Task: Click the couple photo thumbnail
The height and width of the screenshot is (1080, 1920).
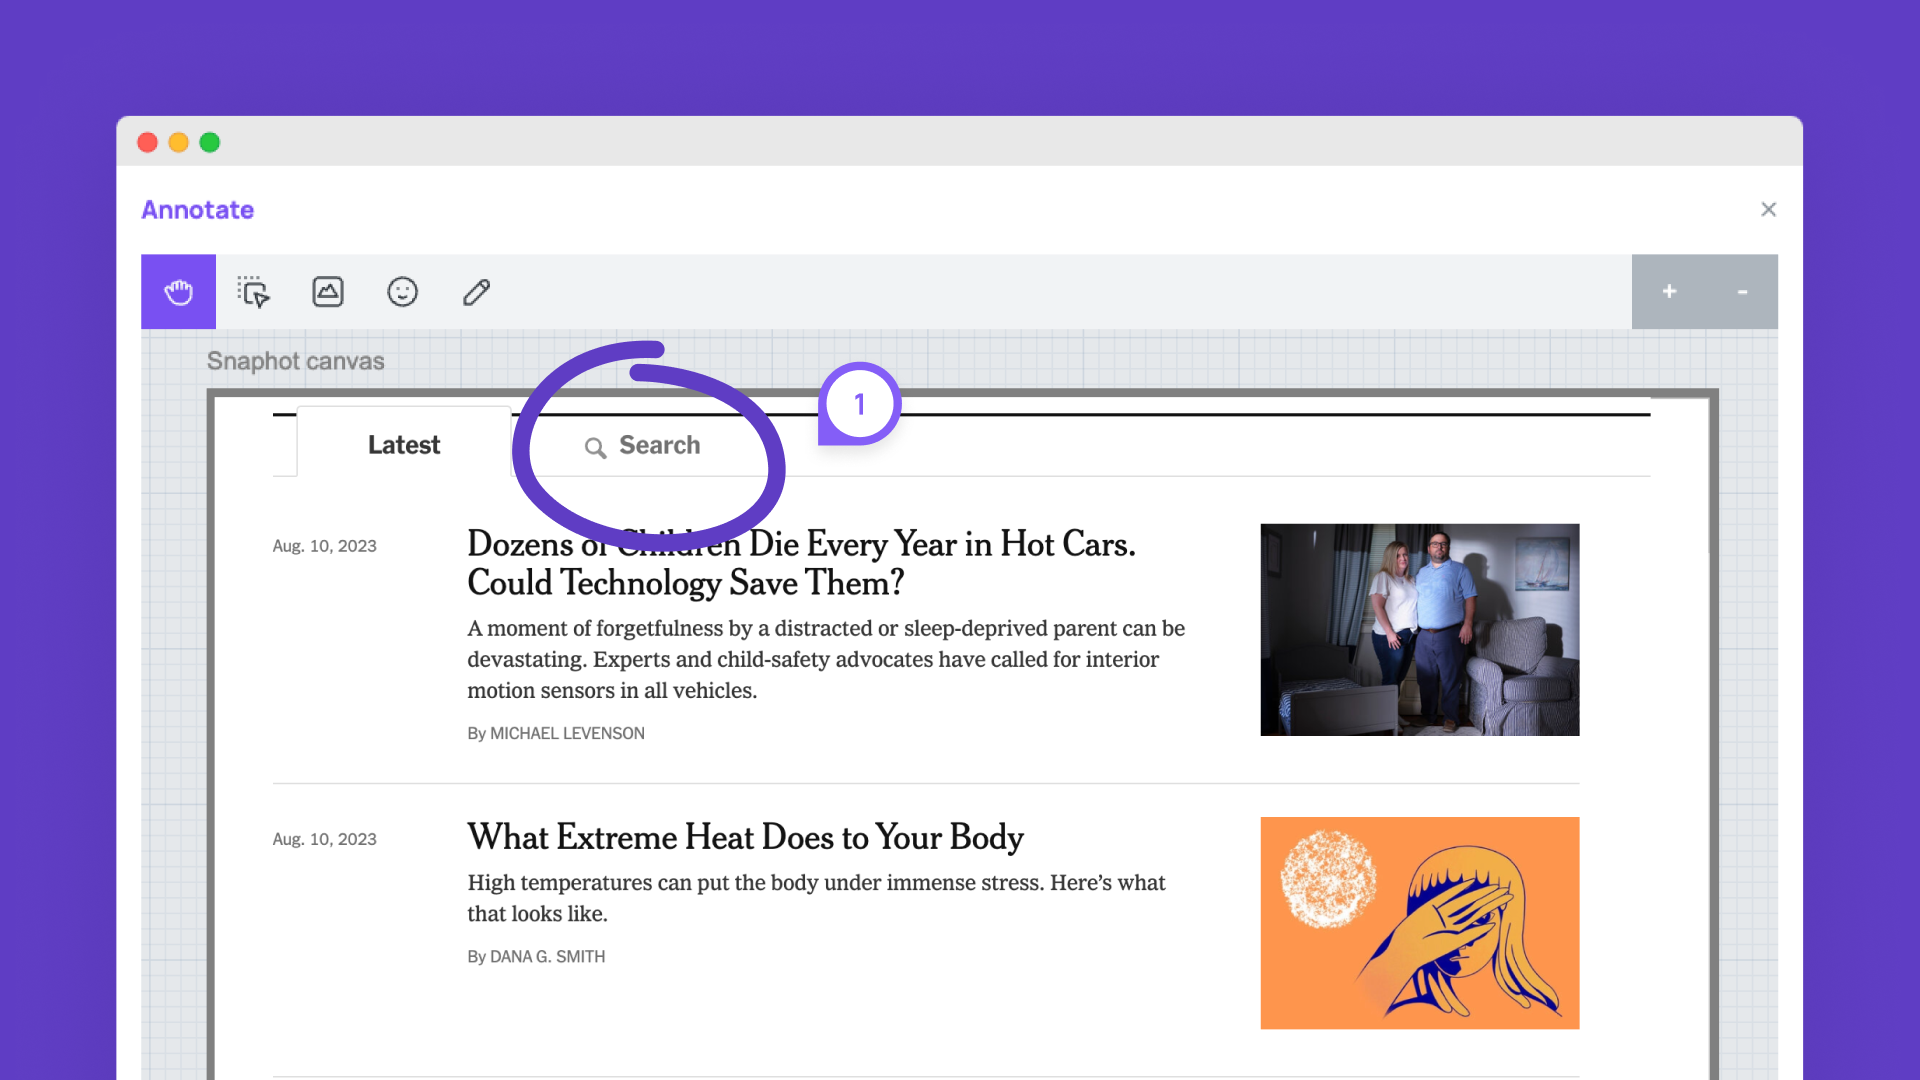Action: [1419, 630]
